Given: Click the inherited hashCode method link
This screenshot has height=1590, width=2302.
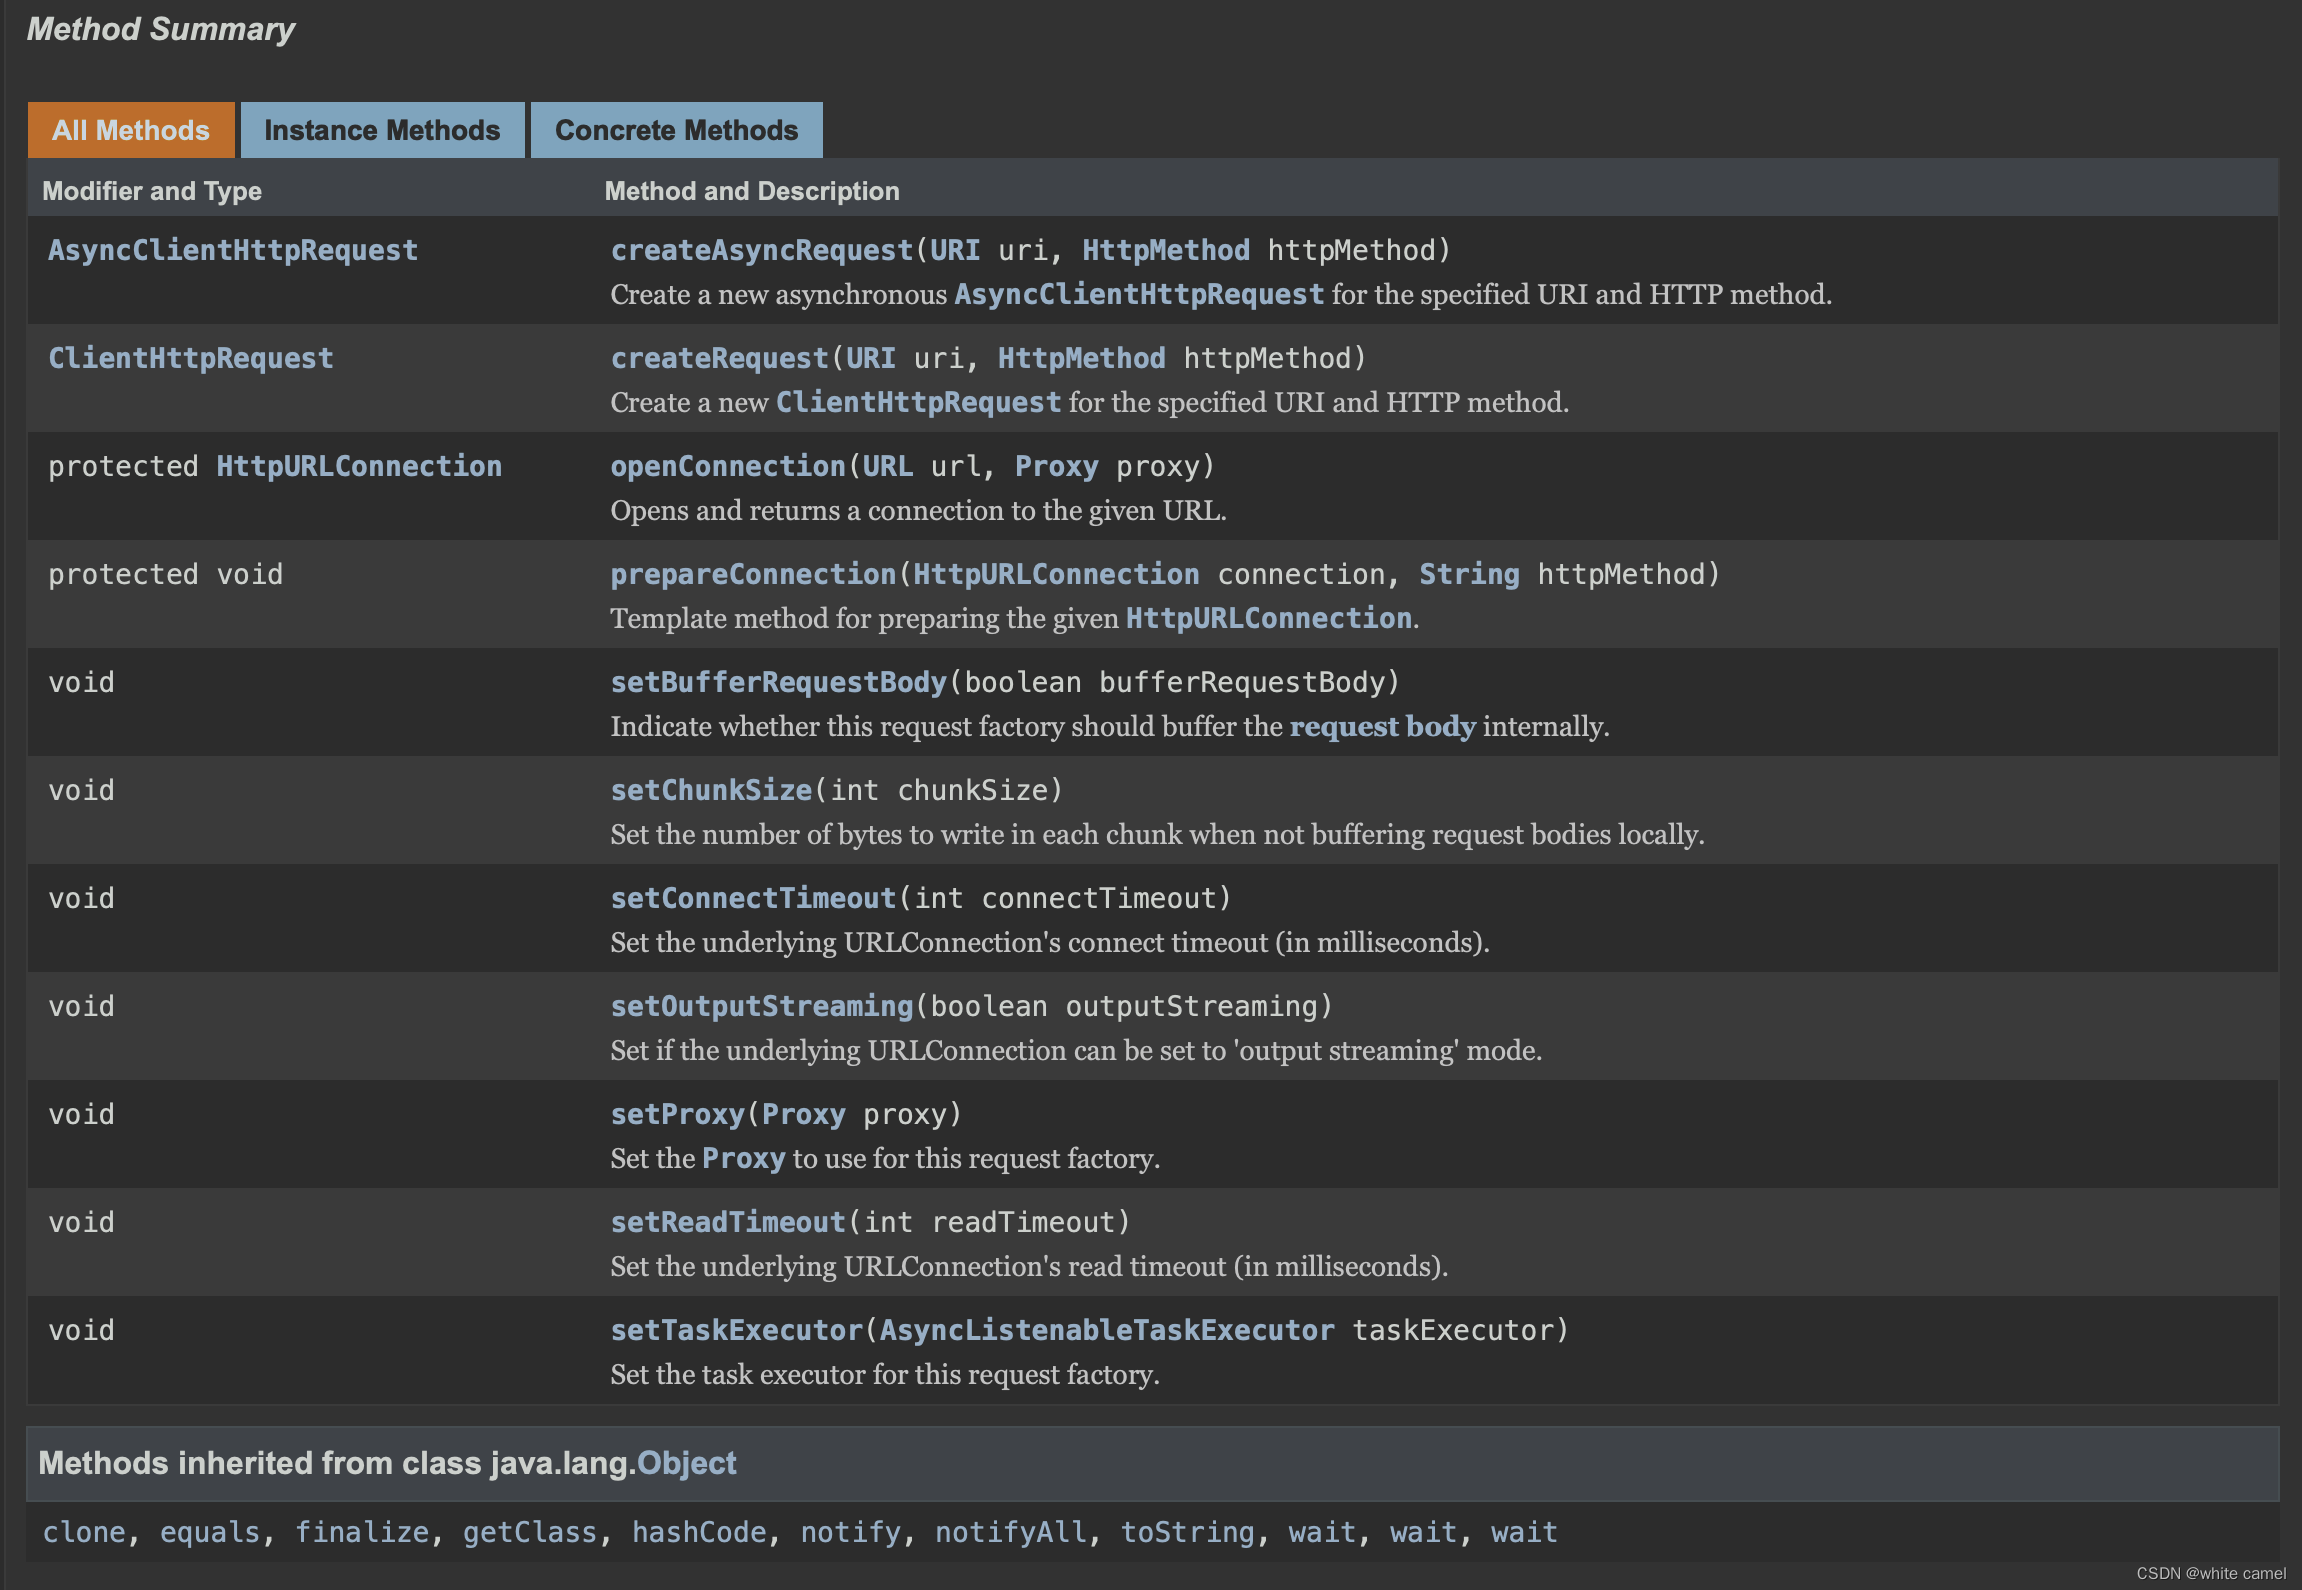Looking at the screenshot, I should pyautogui.click(x=699, y=1532).
